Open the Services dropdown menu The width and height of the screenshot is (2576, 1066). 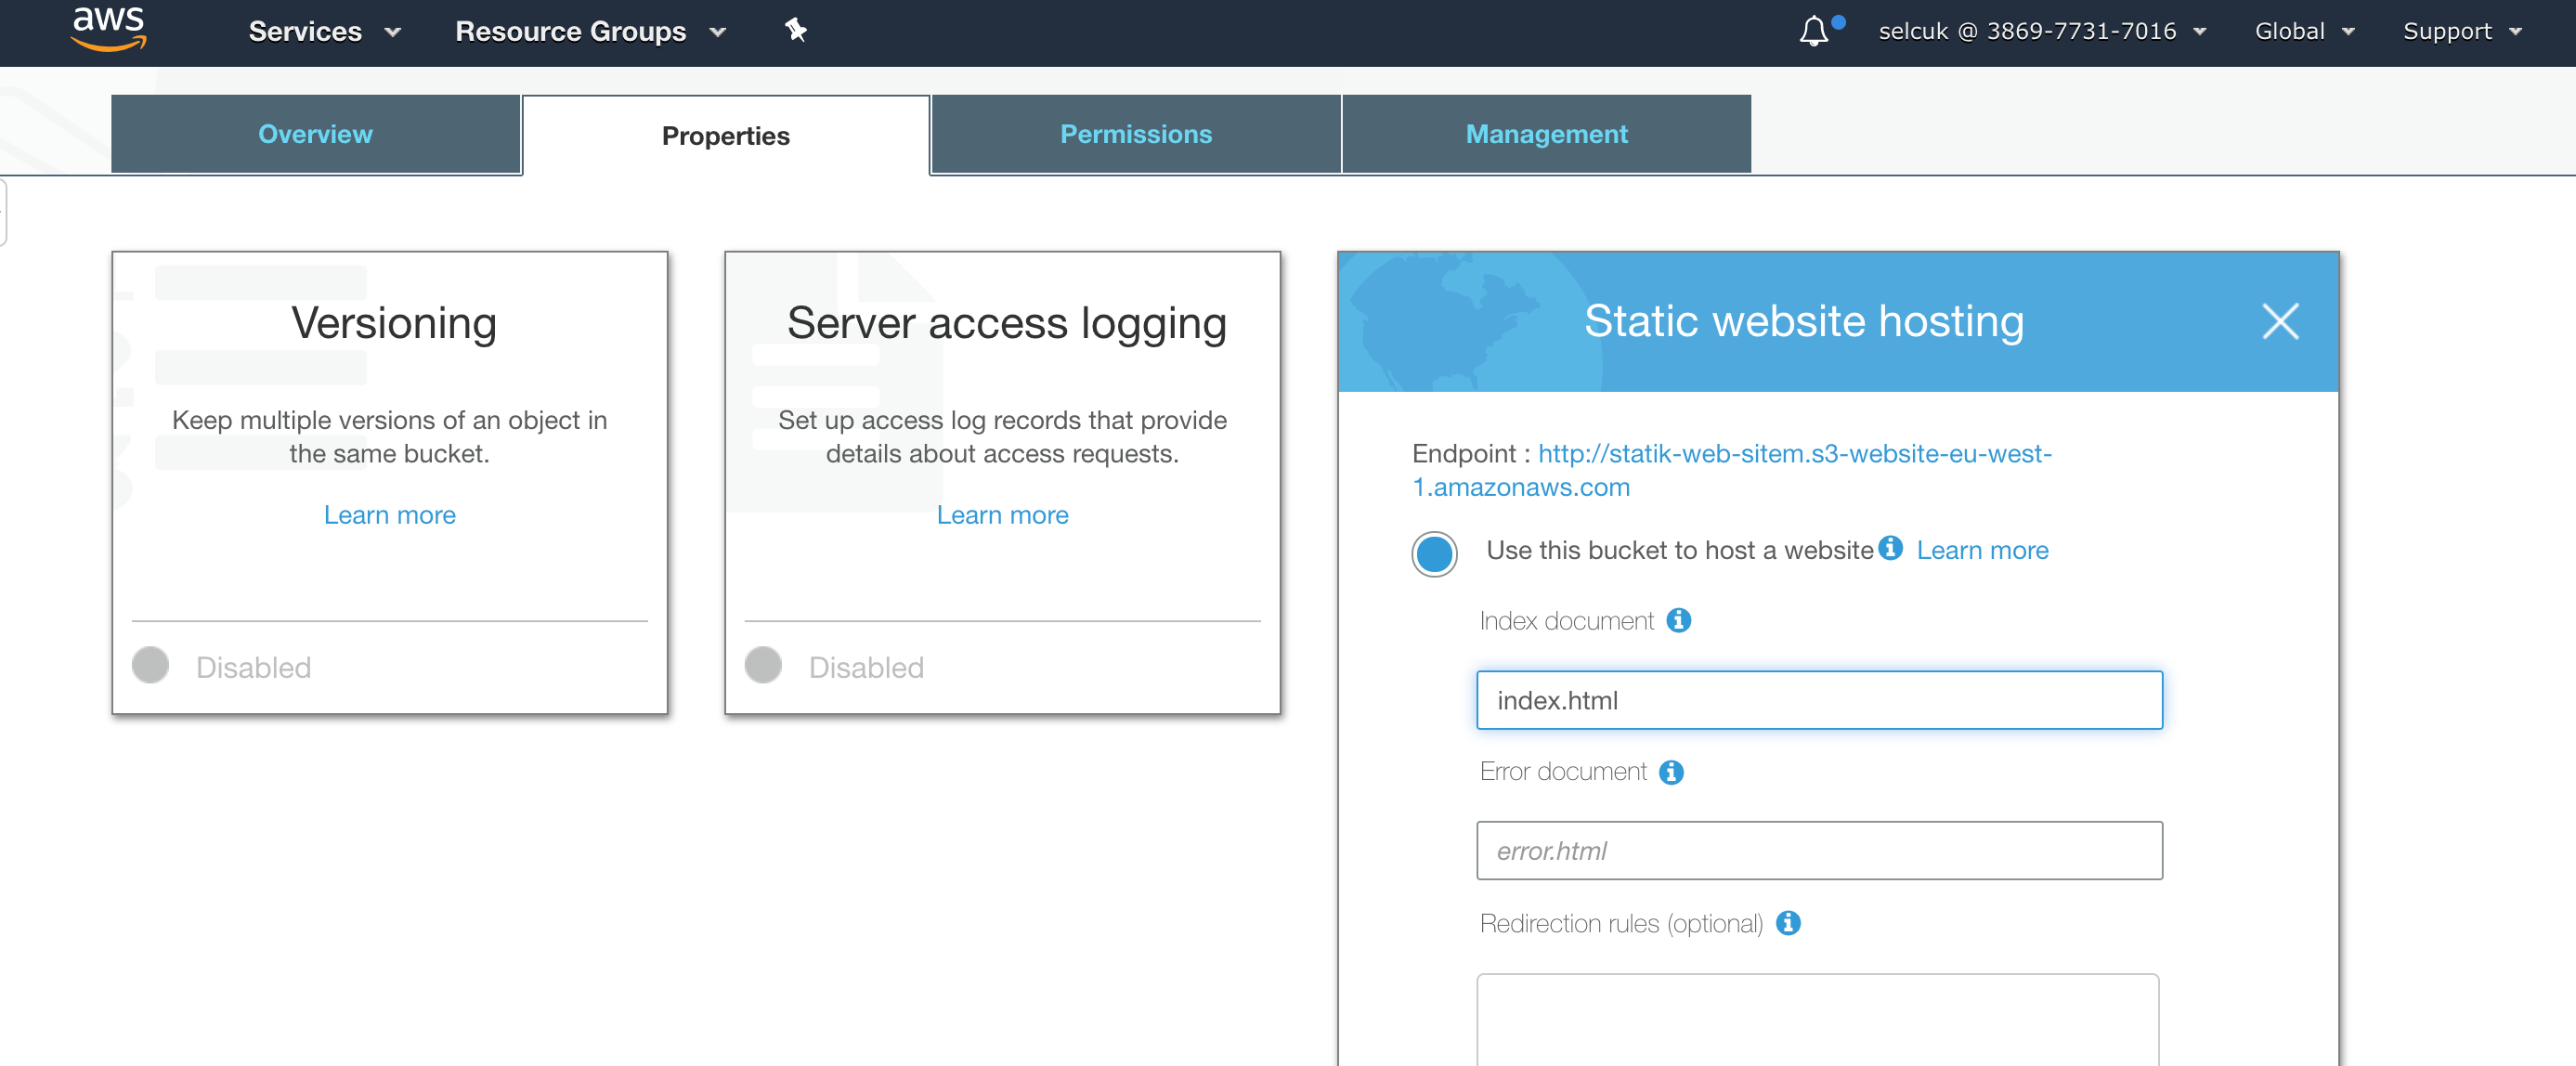pos(324,32)
